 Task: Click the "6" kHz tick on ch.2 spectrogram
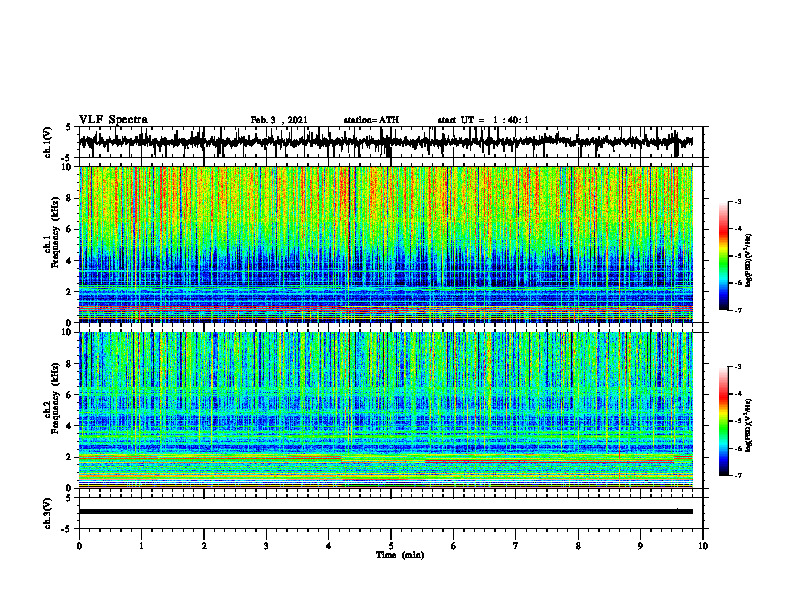(x=69, y=395)
